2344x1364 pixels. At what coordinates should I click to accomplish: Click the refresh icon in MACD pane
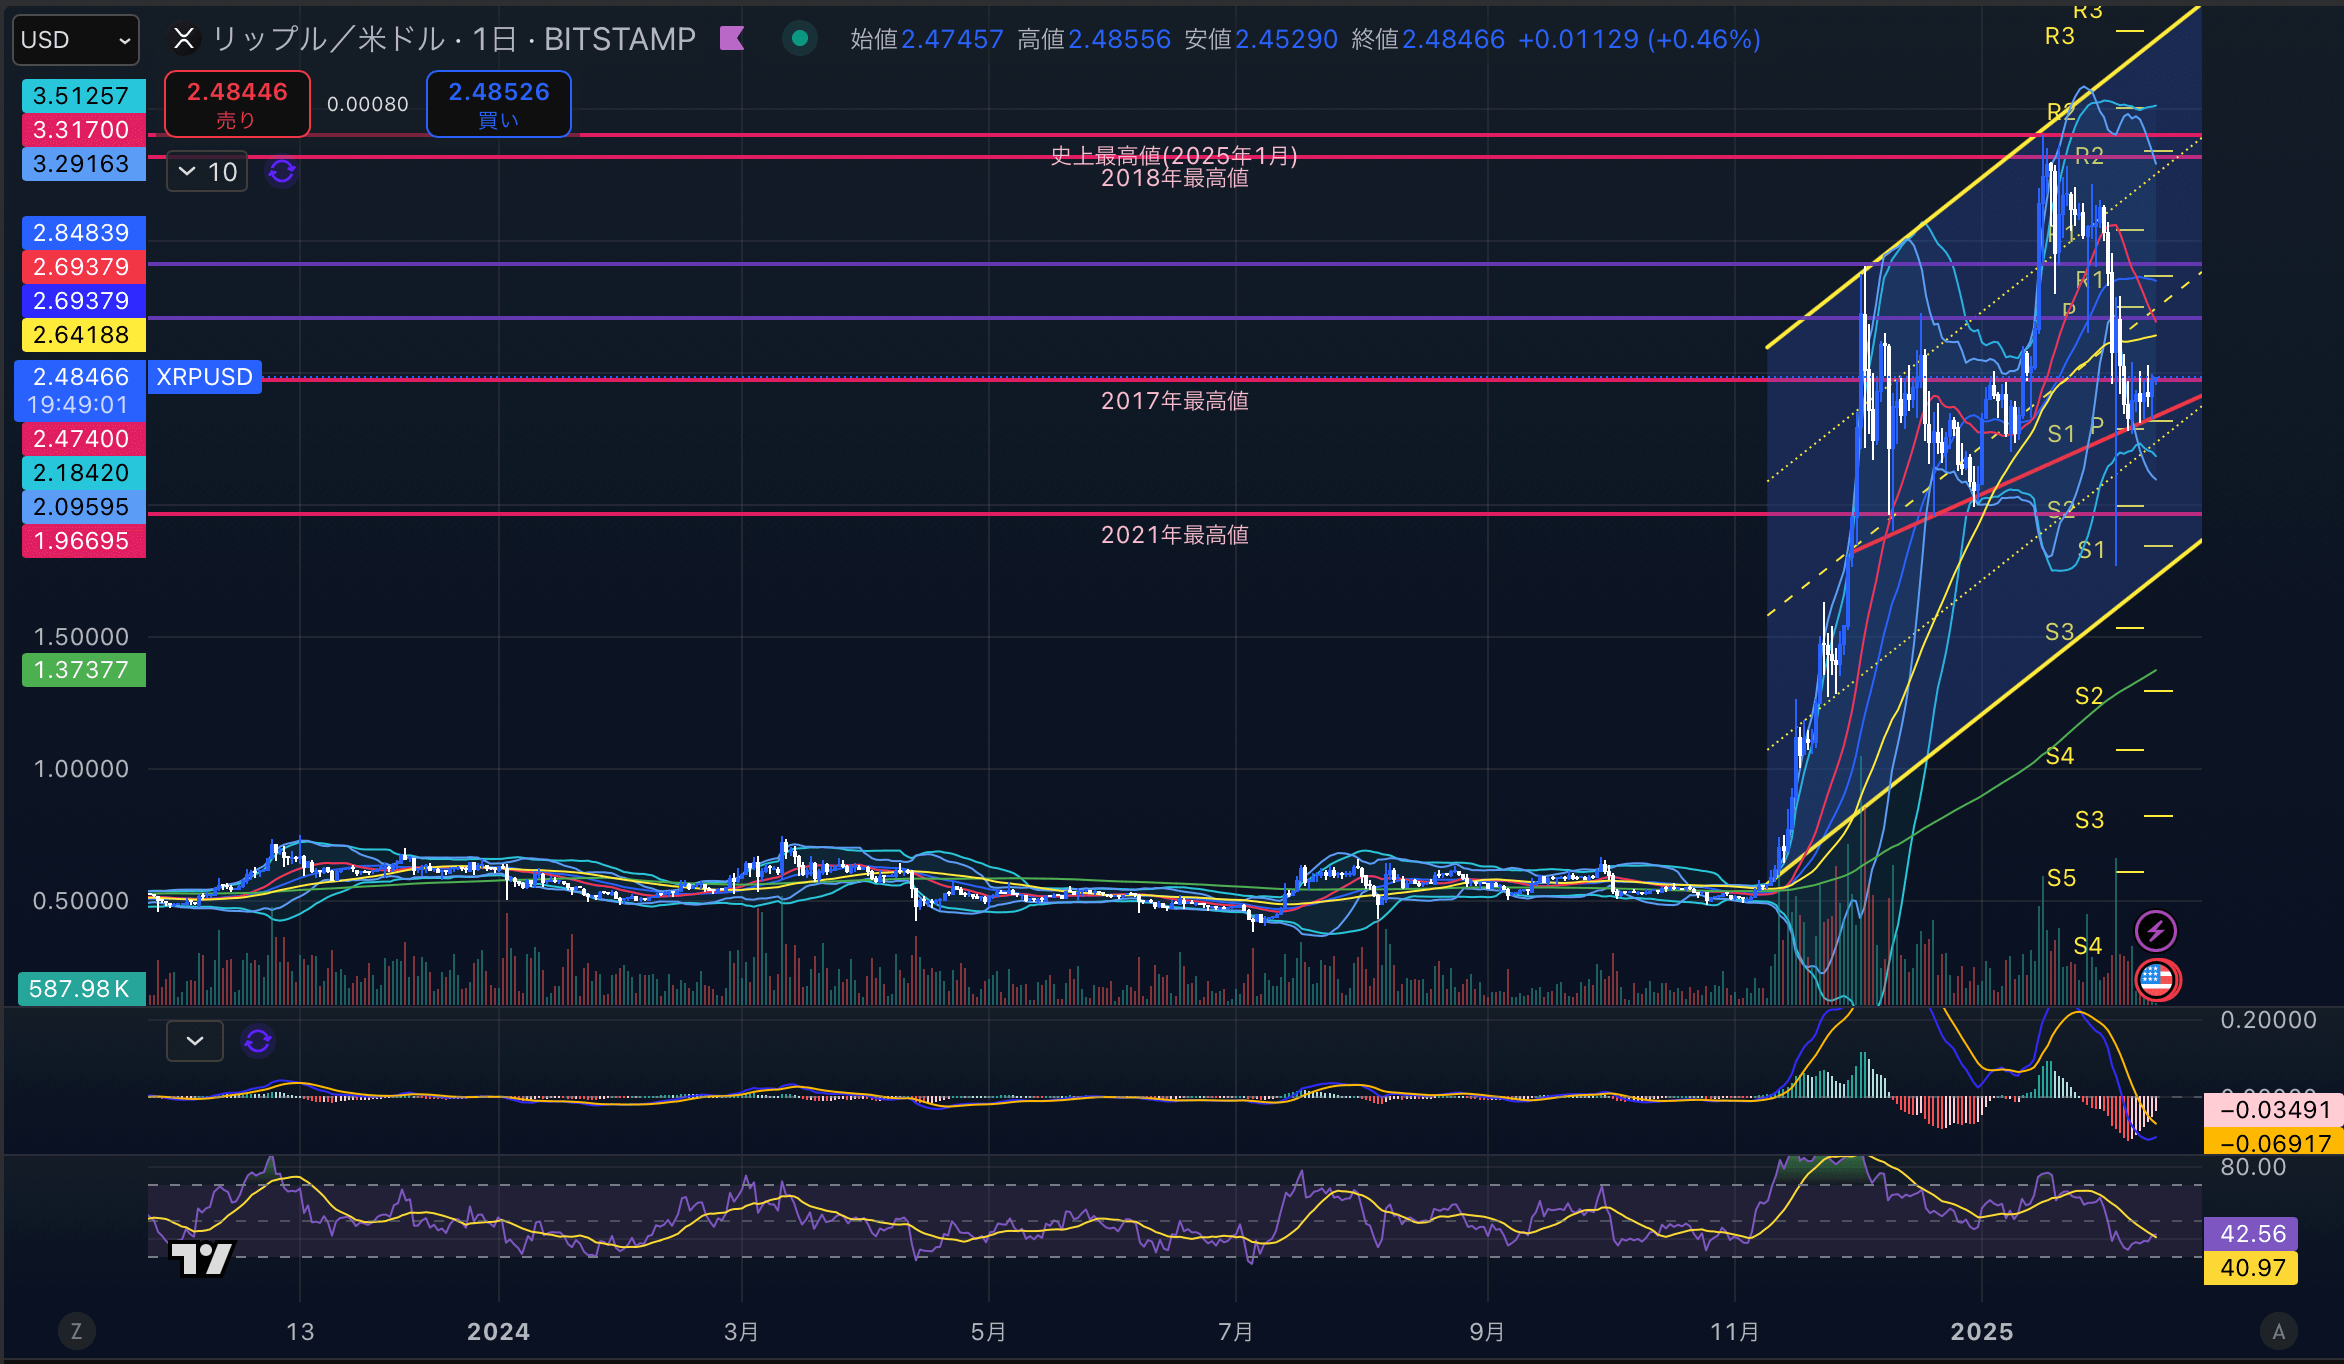[x=258, y=1041]
